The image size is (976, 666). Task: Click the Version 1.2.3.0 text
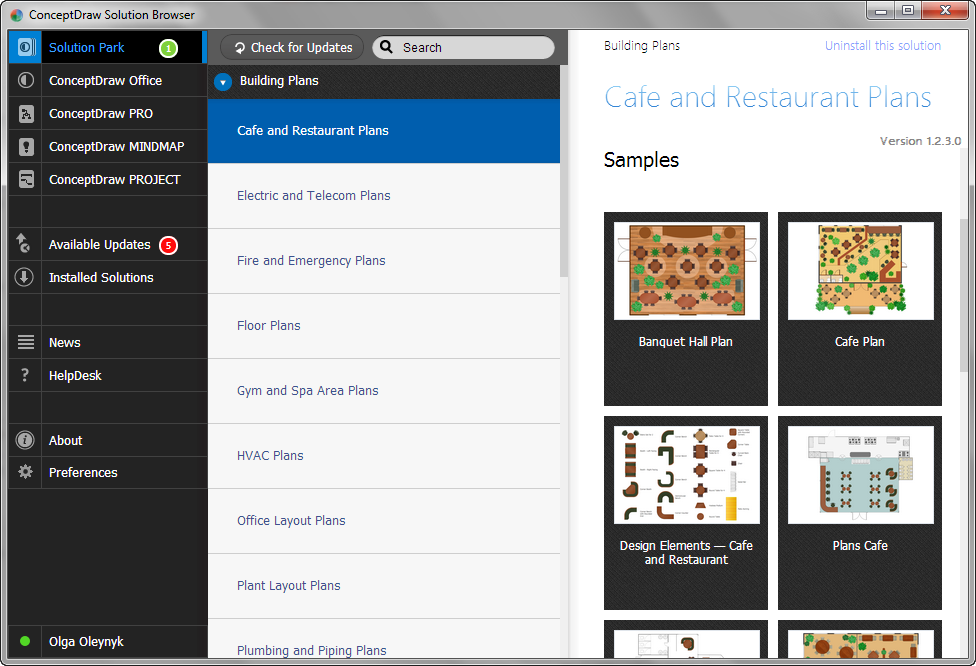(x=920, y=141)
